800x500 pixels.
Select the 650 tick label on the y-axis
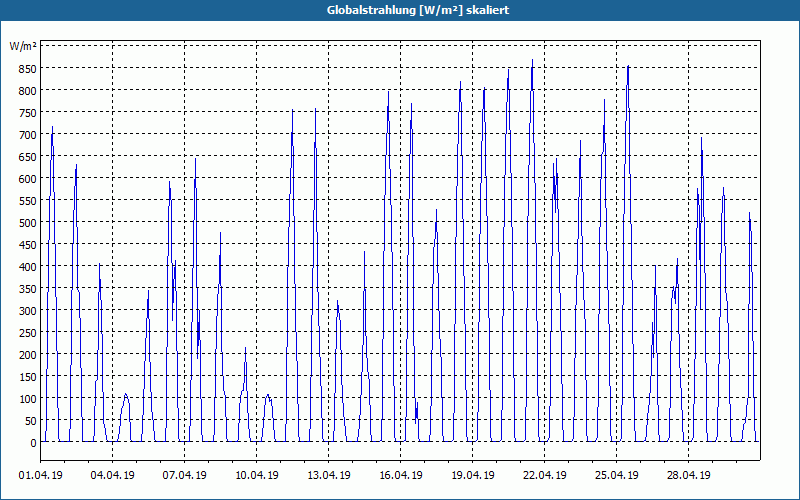click(x=28, y=157)
